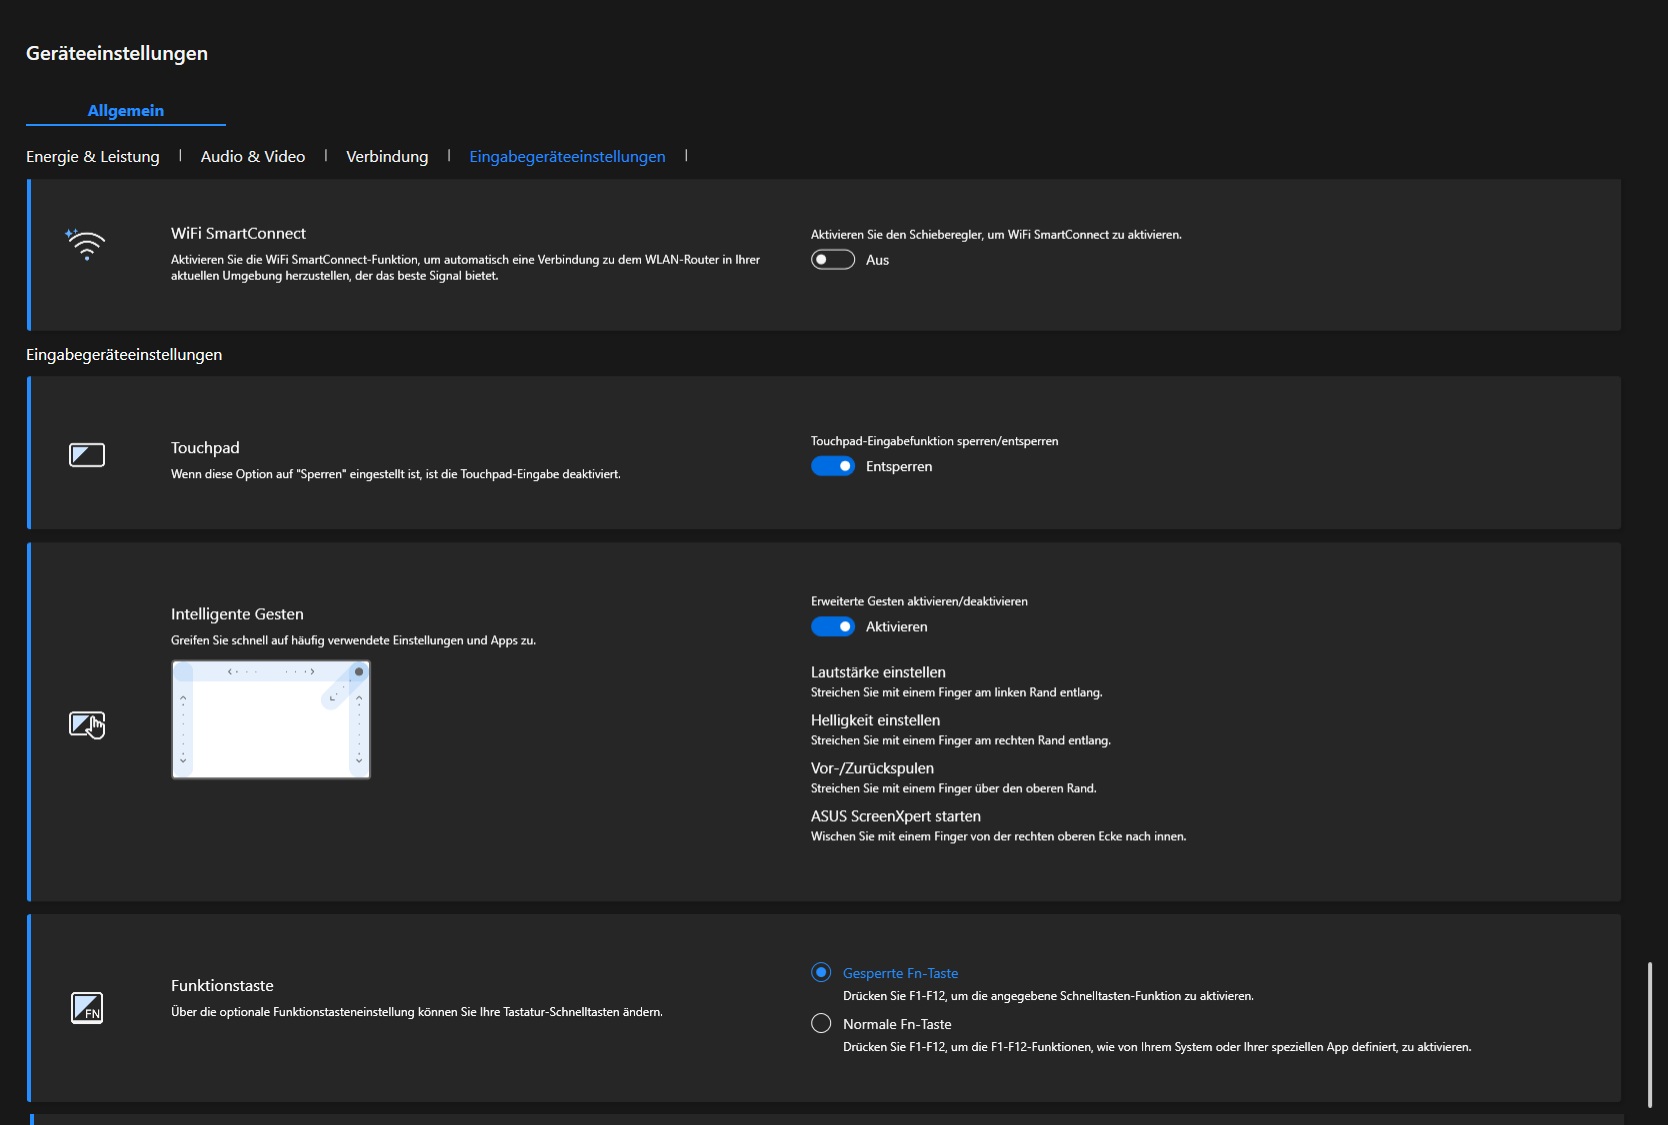Toggle the Touchpad lock switch

(x=832, y=466)
